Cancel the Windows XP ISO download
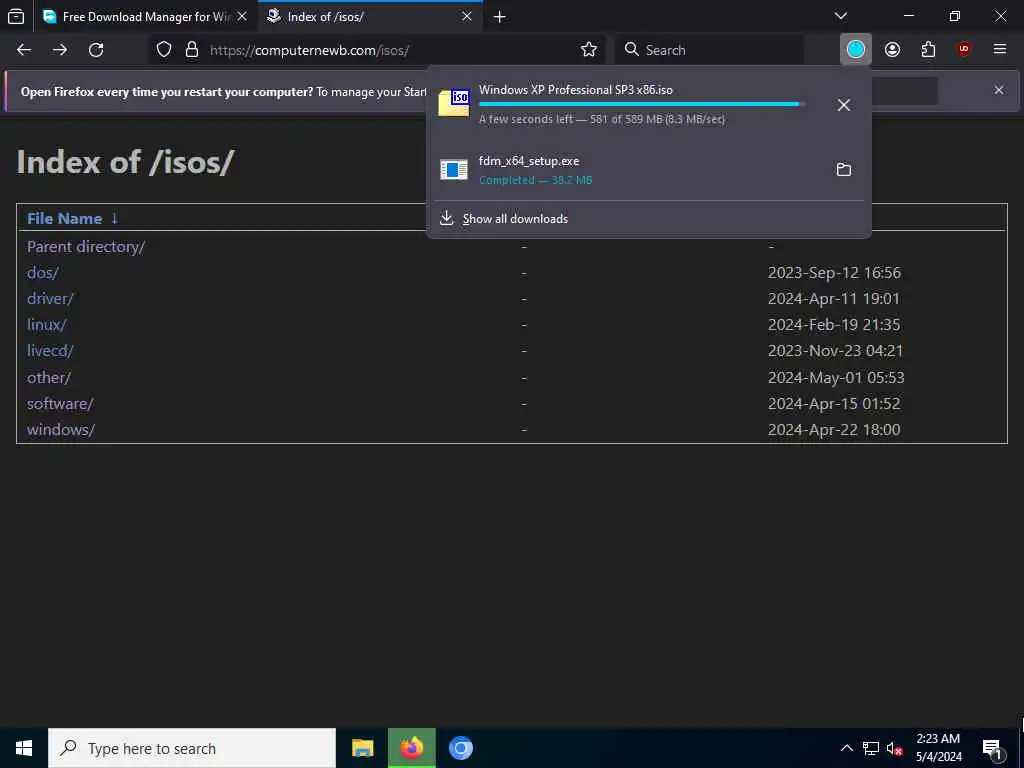 click(x=844, y=104)
